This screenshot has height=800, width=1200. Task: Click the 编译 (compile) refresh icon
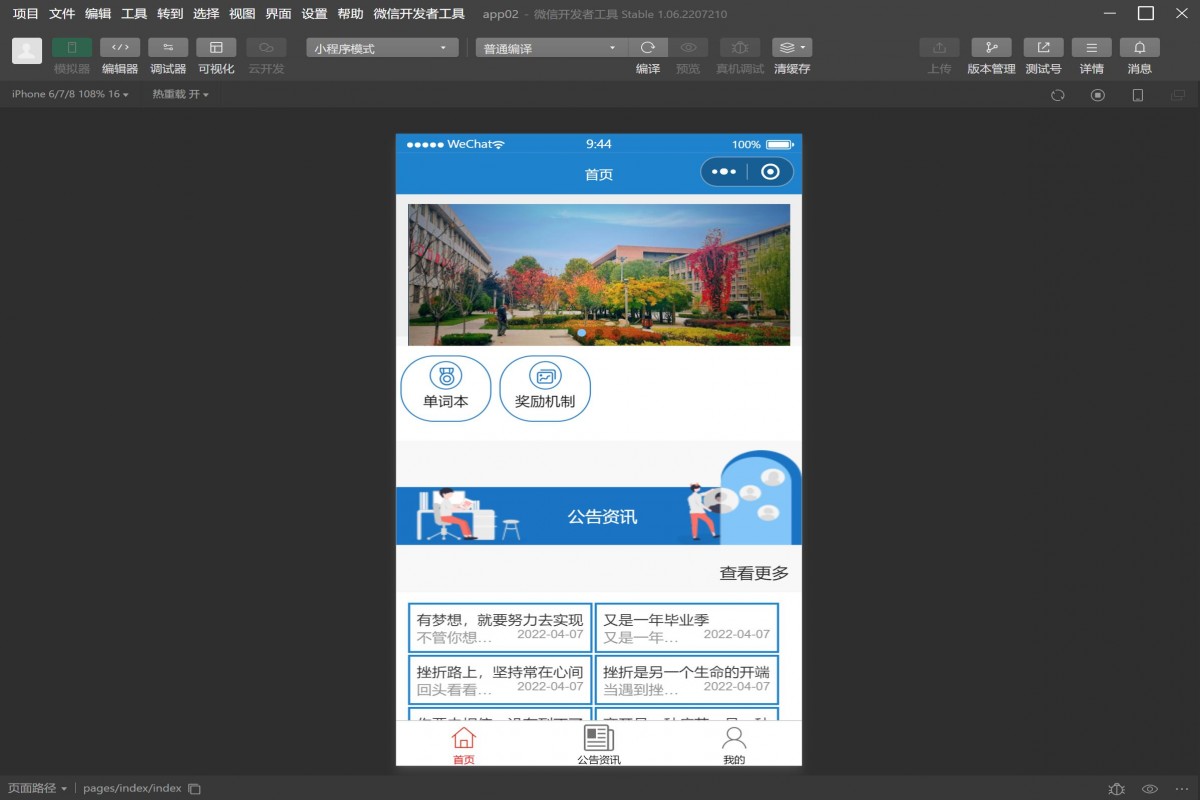coord(648,48)
